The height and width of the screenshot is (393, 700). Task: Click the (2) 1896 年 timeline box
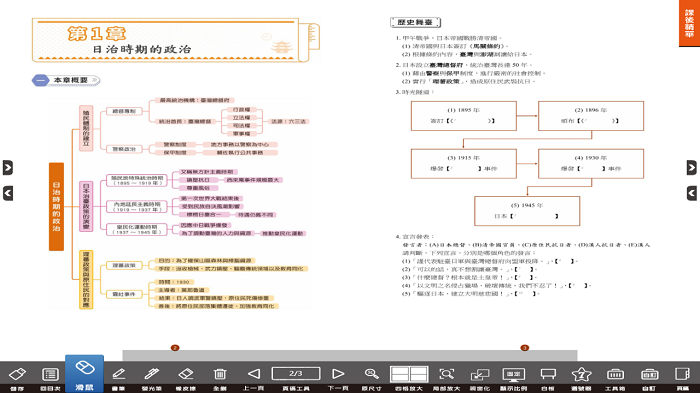591,116
